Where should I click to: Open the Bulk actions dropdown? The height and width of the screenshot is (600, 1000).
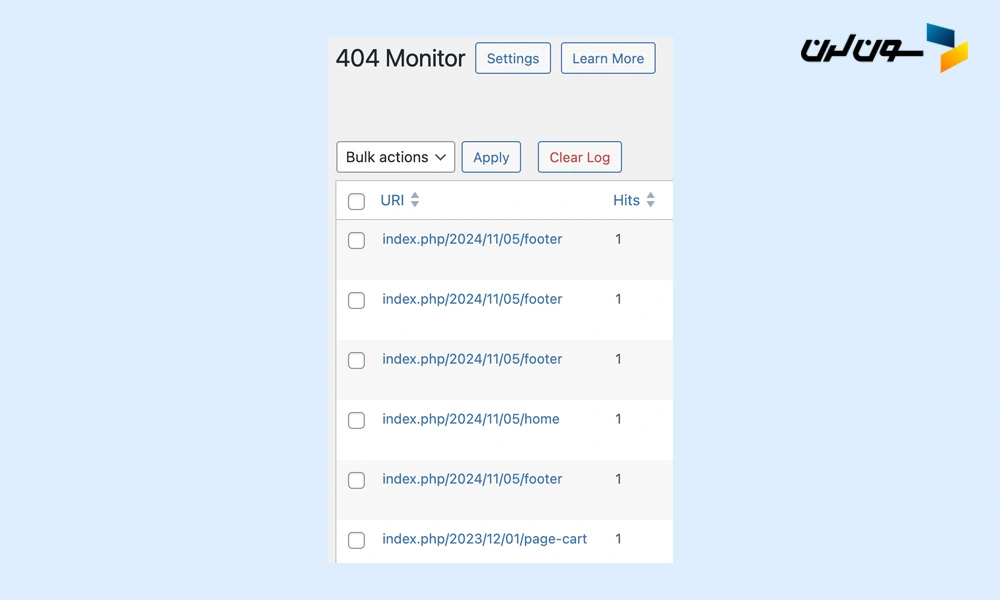395,157
